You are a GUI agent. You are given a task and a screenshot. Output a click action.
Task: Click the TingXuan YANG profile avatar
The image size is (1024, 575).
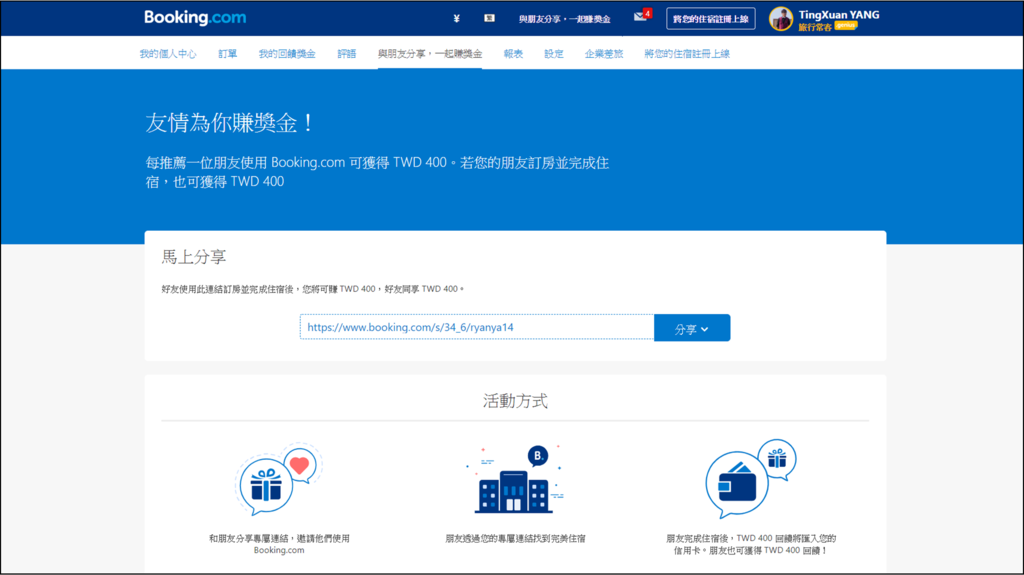point(780,19)
